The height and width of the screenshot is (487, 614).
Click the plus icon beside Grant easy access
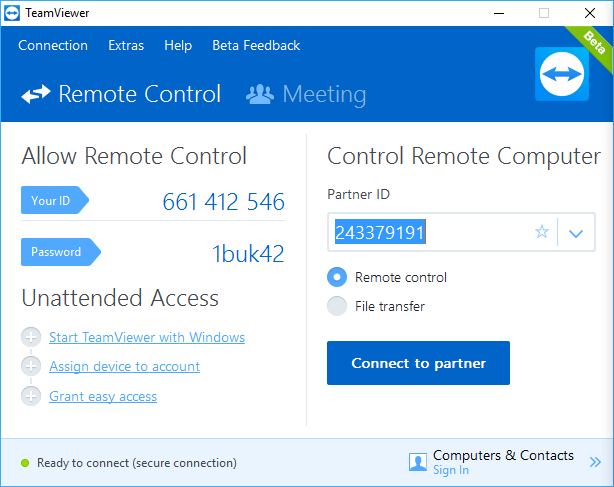click(x=31, y=396)
